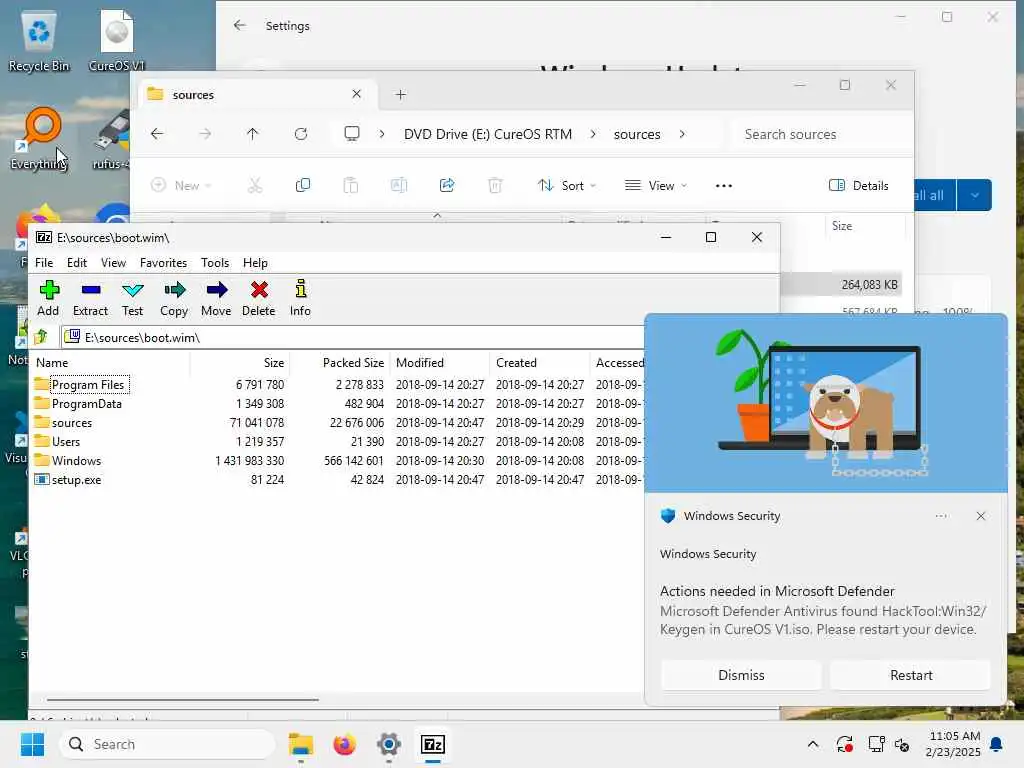The image size is (1024, 768).
Task: Expand chevron after sources breadcrumb
Action: coord(682,134)
